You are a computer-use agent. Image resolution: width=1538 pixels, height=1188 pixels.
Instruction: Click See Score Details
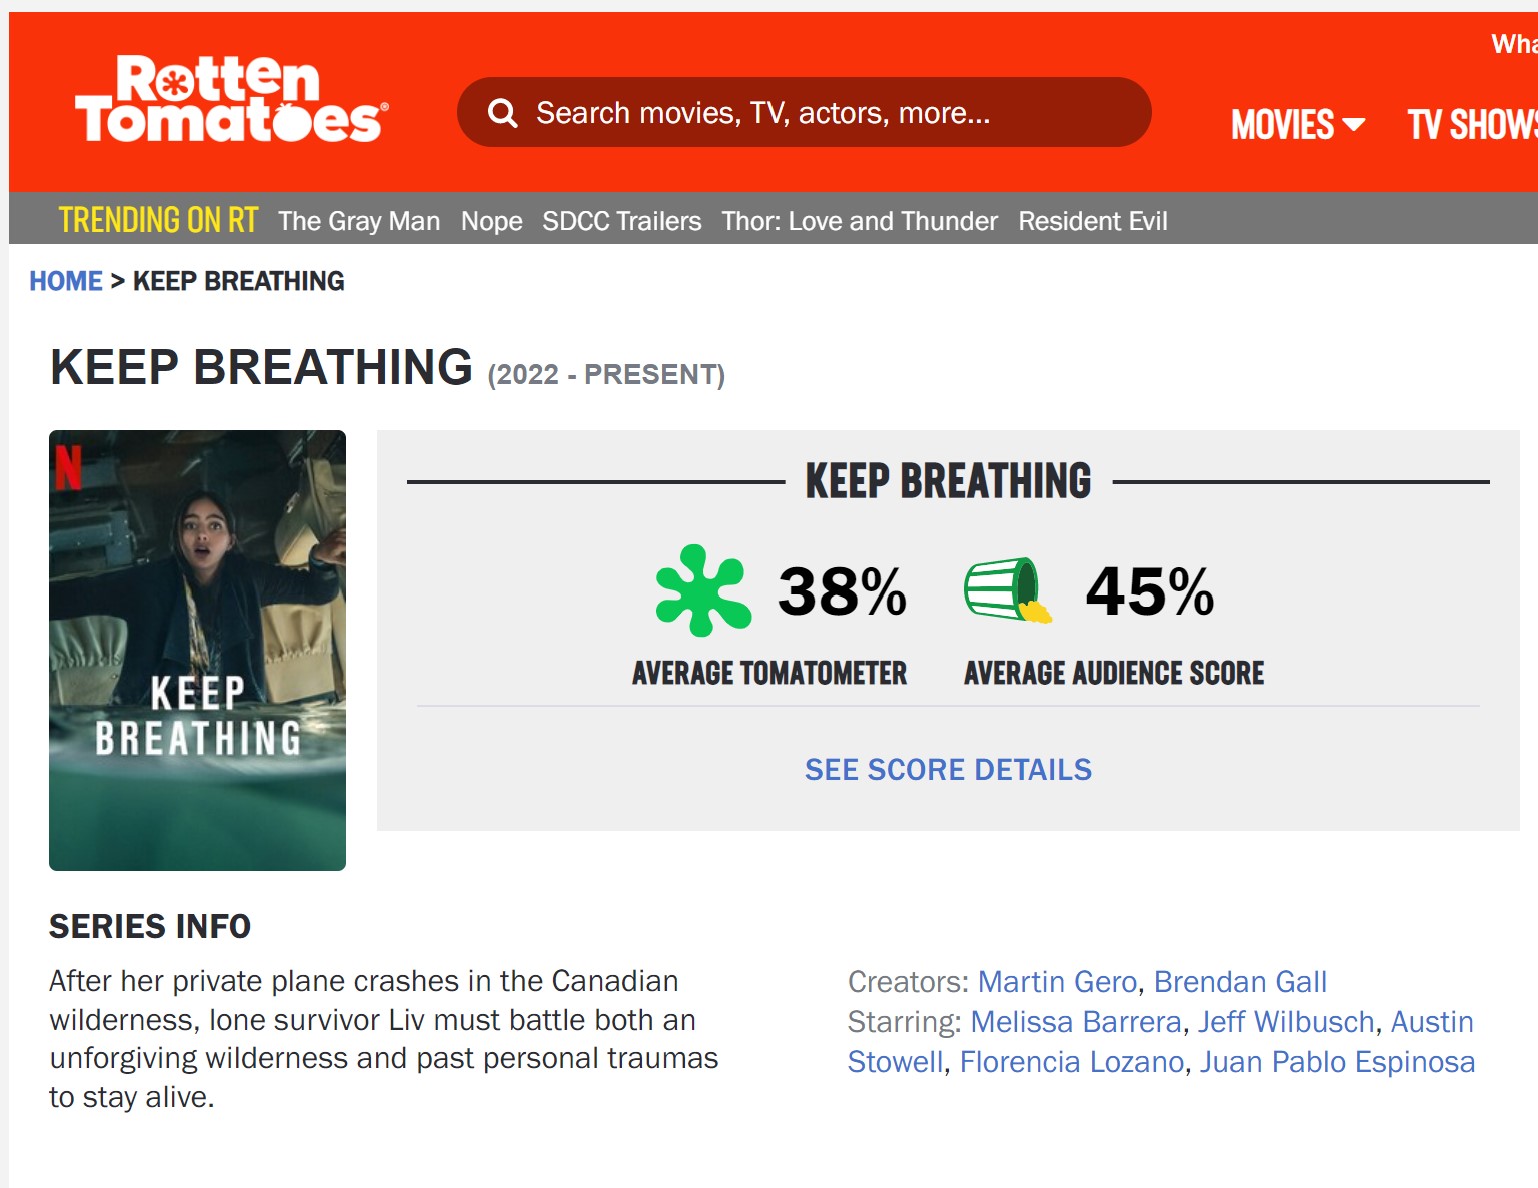click(948, 769)
